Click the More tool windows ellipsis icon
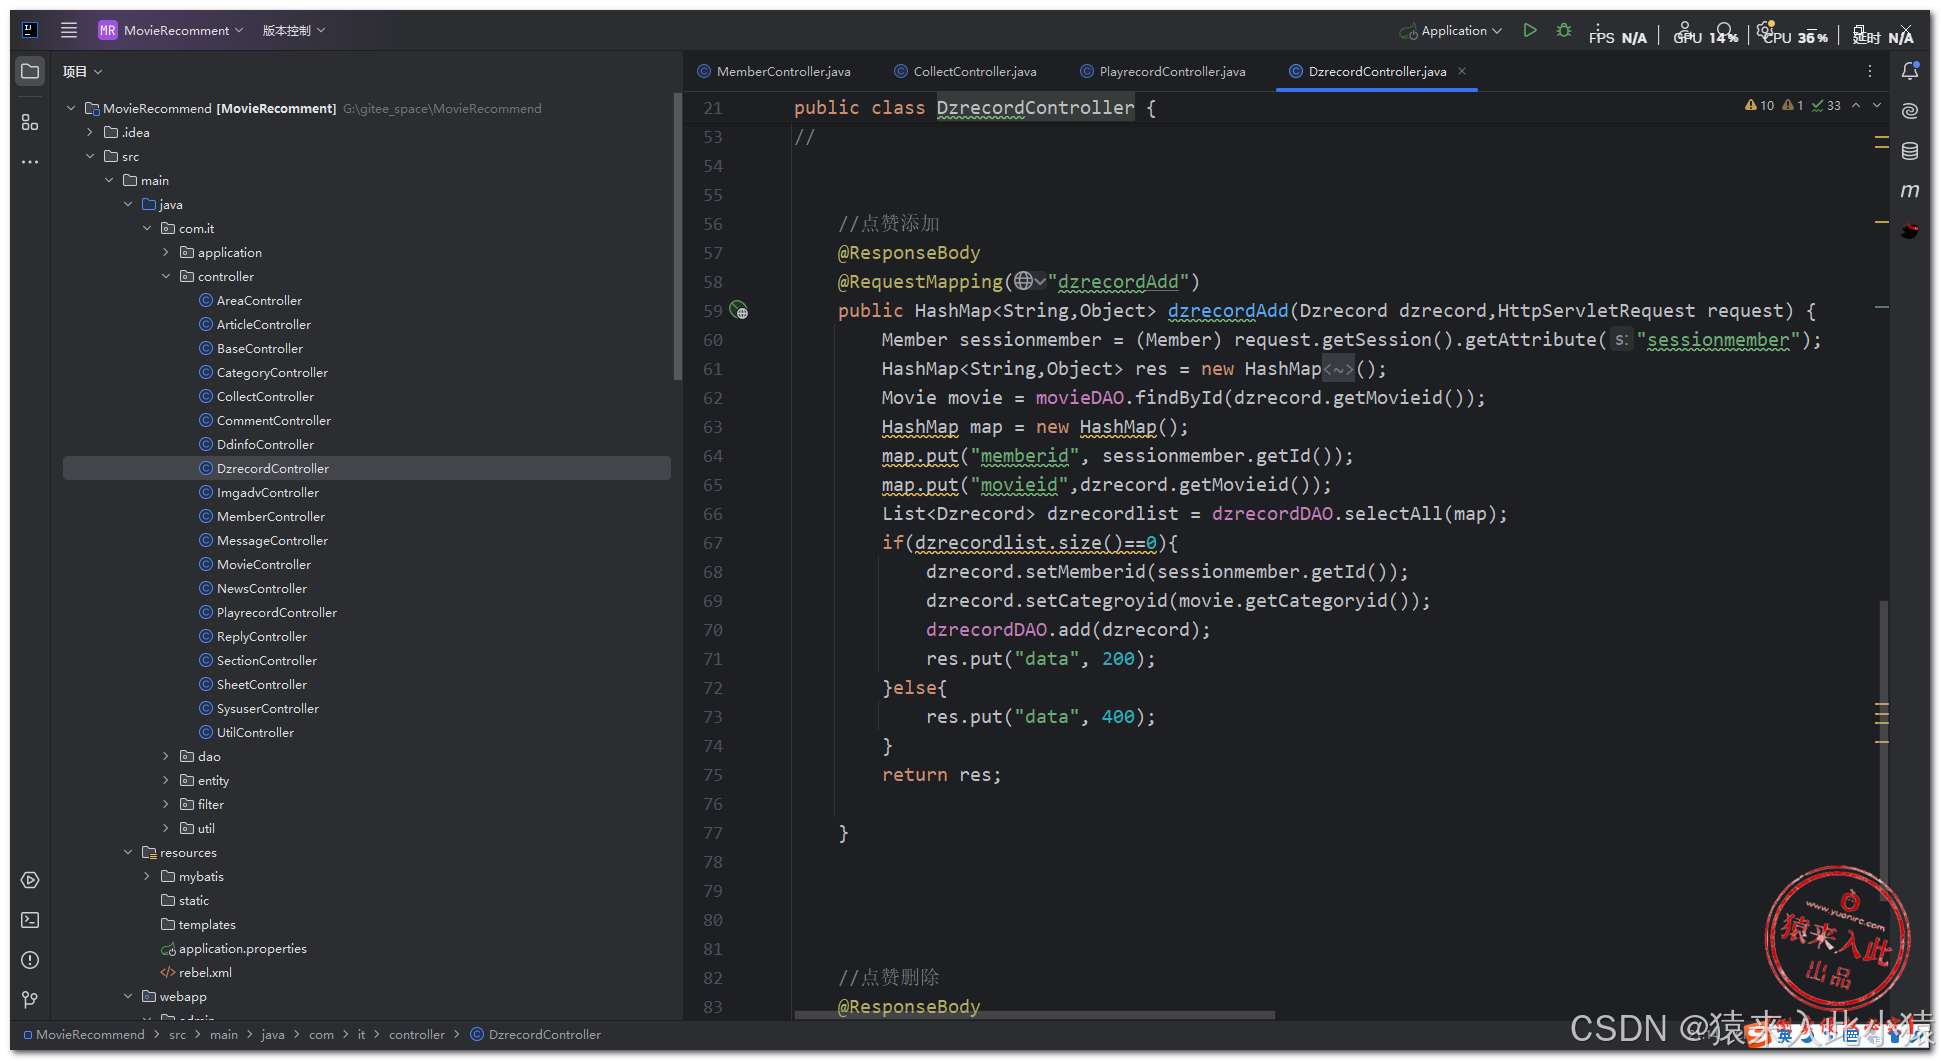 30,161
